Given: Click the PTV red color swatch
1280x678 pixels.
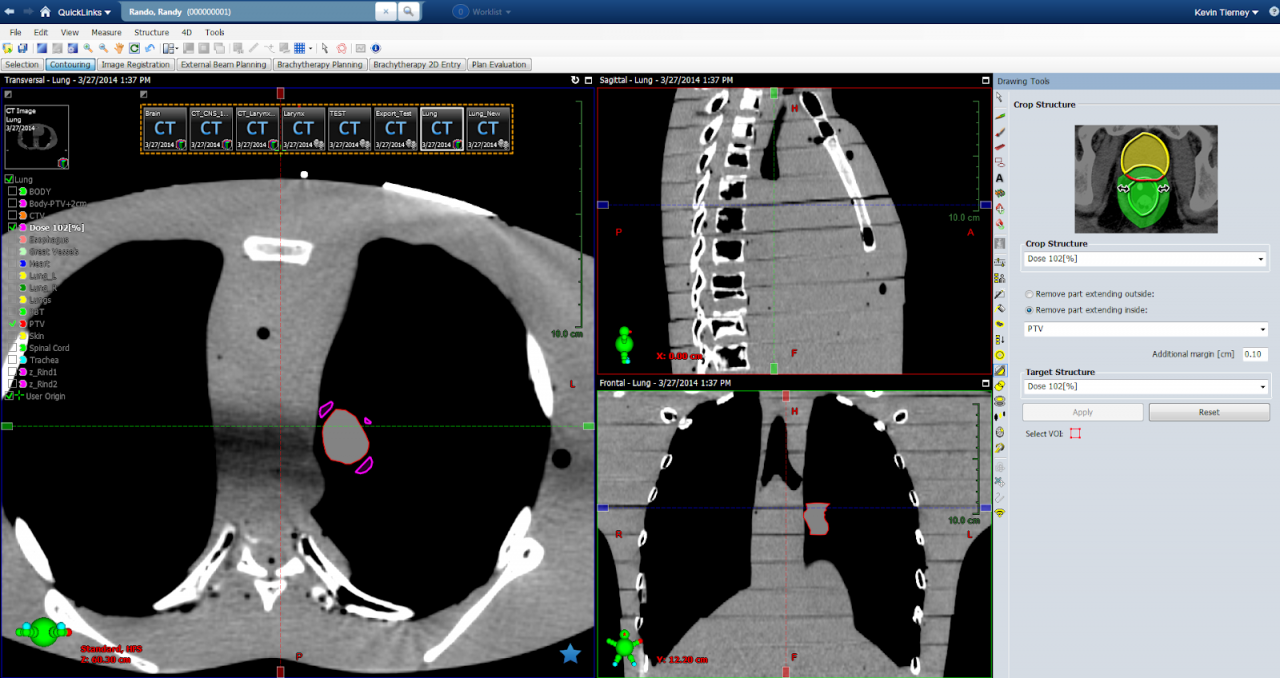Looking at the screenshot, I should click(22, 324).
